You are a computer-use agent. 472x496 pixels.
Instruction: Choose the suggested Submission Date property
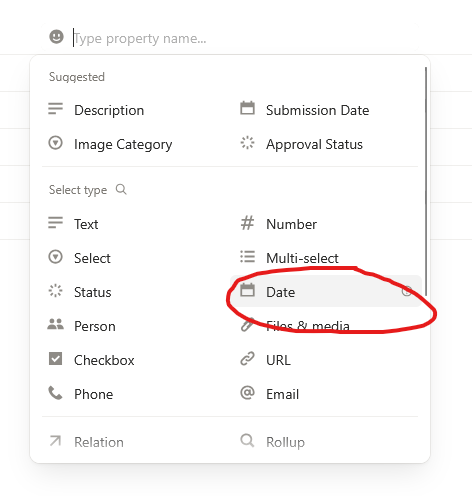(326, 110)
